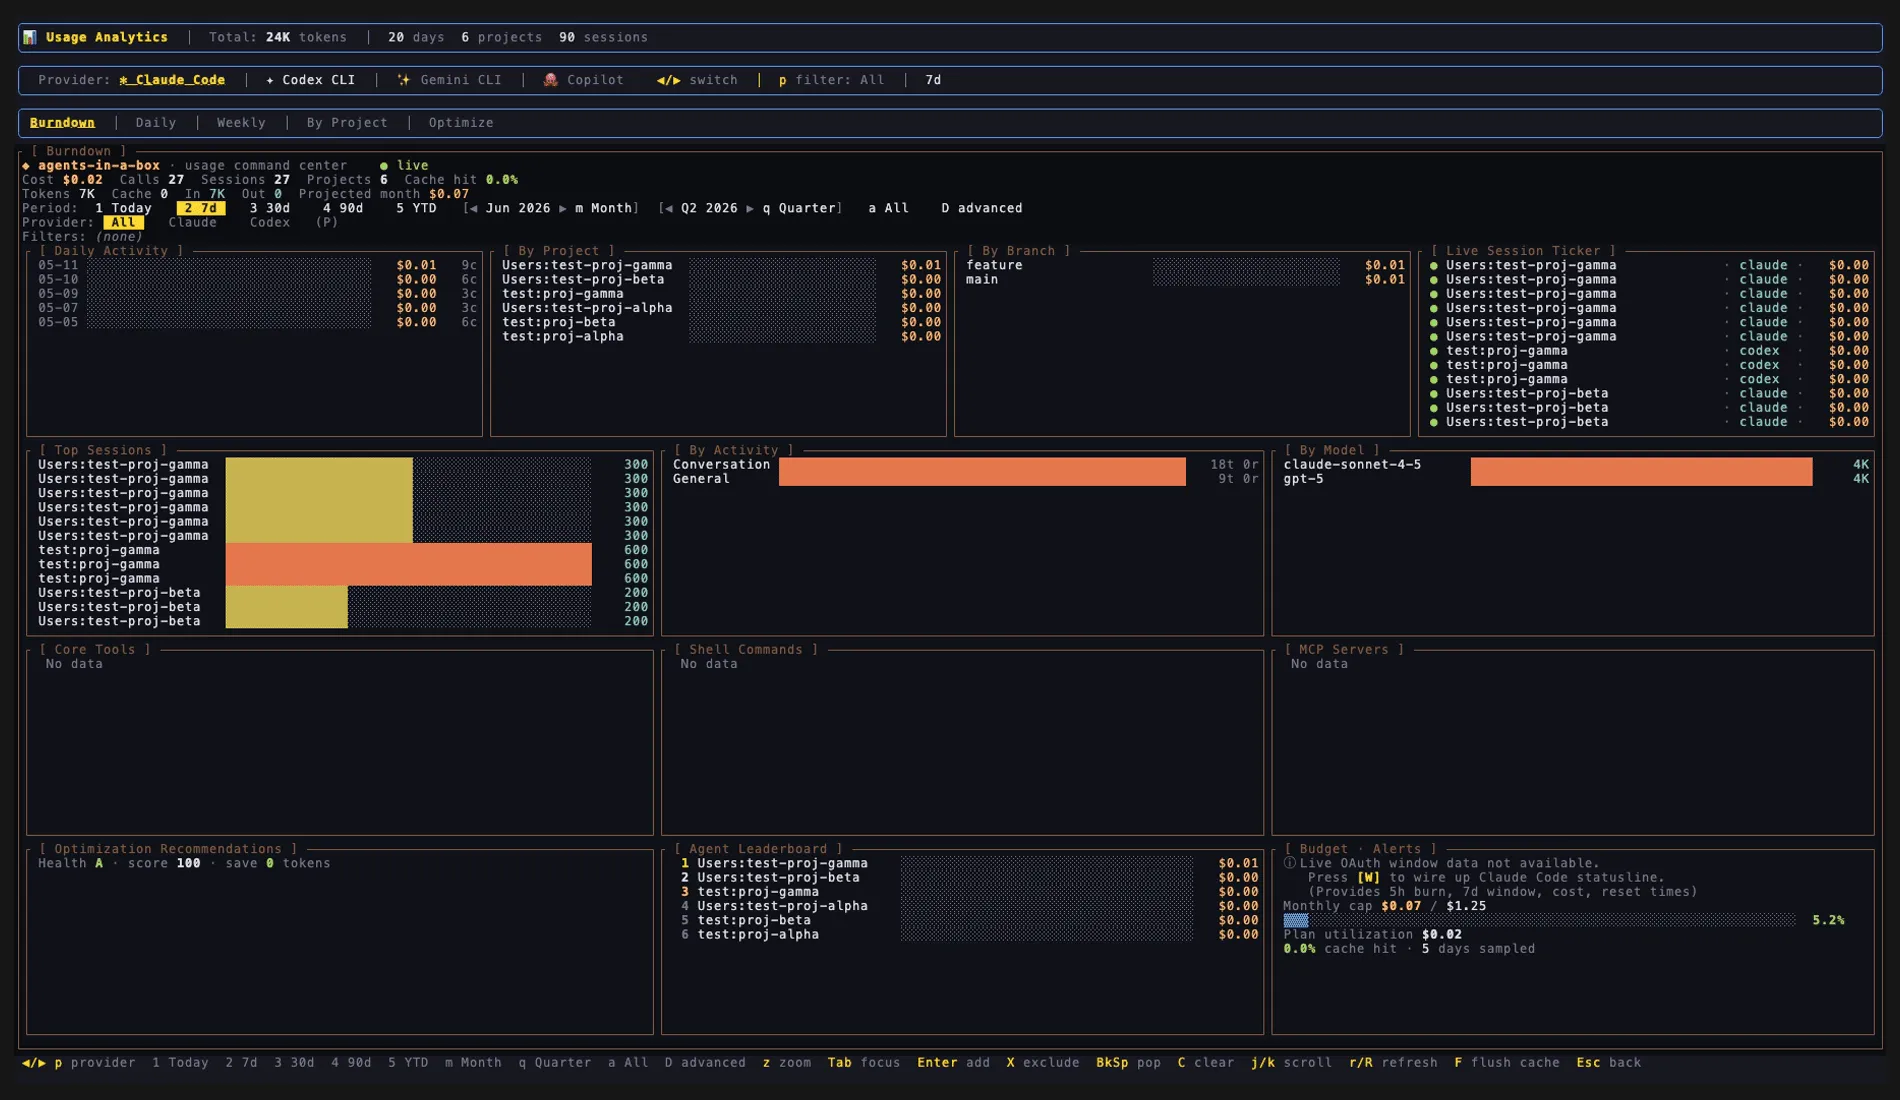Click Users:test-proj-alpha in By Project panel
This screenshot has height=1100, width=1900.
tap(587, 308)
